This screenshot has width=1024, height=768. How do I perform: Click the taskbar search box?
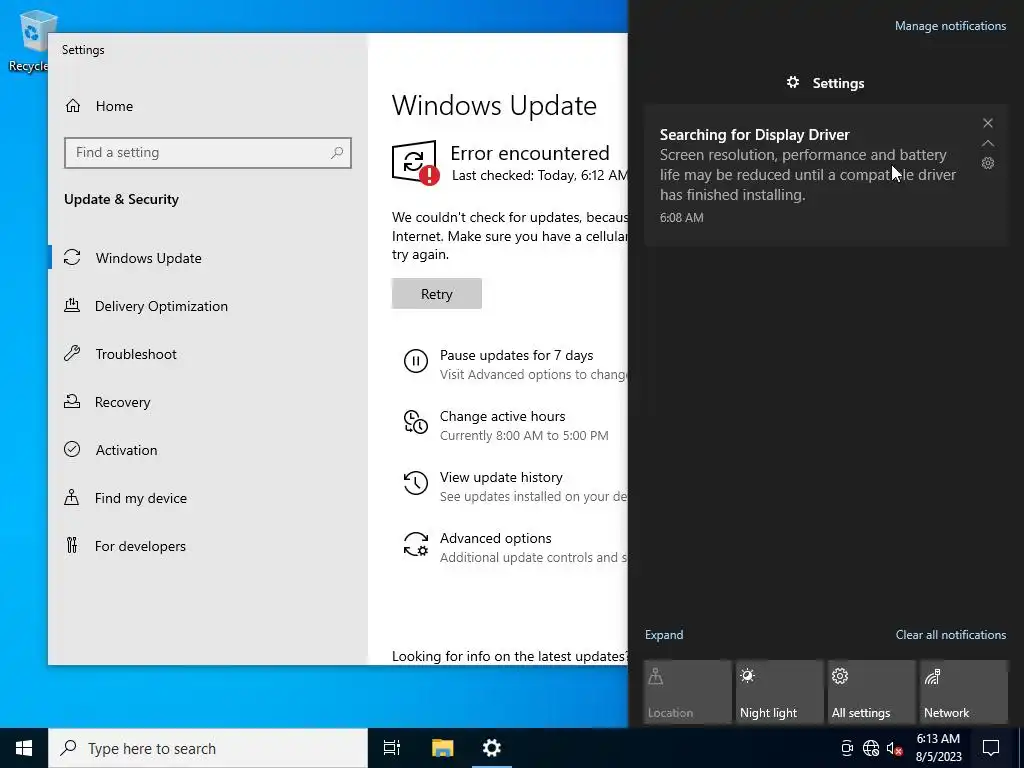pos(208,748)
